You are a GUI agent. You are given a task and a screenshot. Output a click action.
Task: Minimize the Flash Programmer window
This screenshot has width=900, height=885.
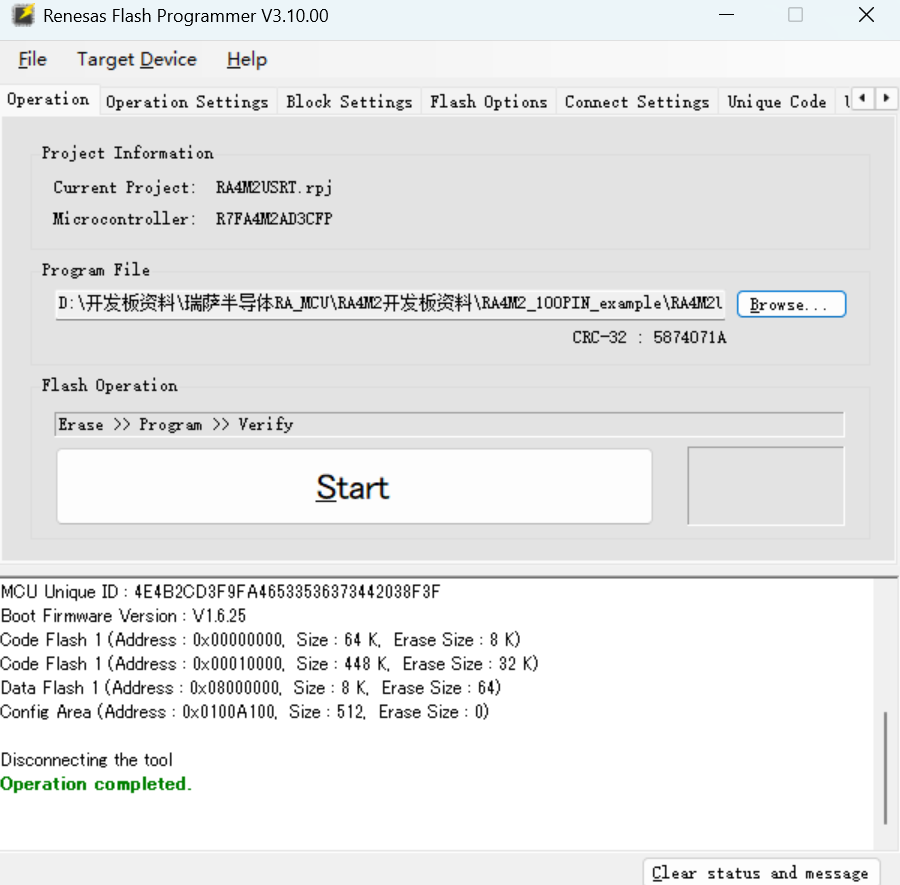[727, 15]
